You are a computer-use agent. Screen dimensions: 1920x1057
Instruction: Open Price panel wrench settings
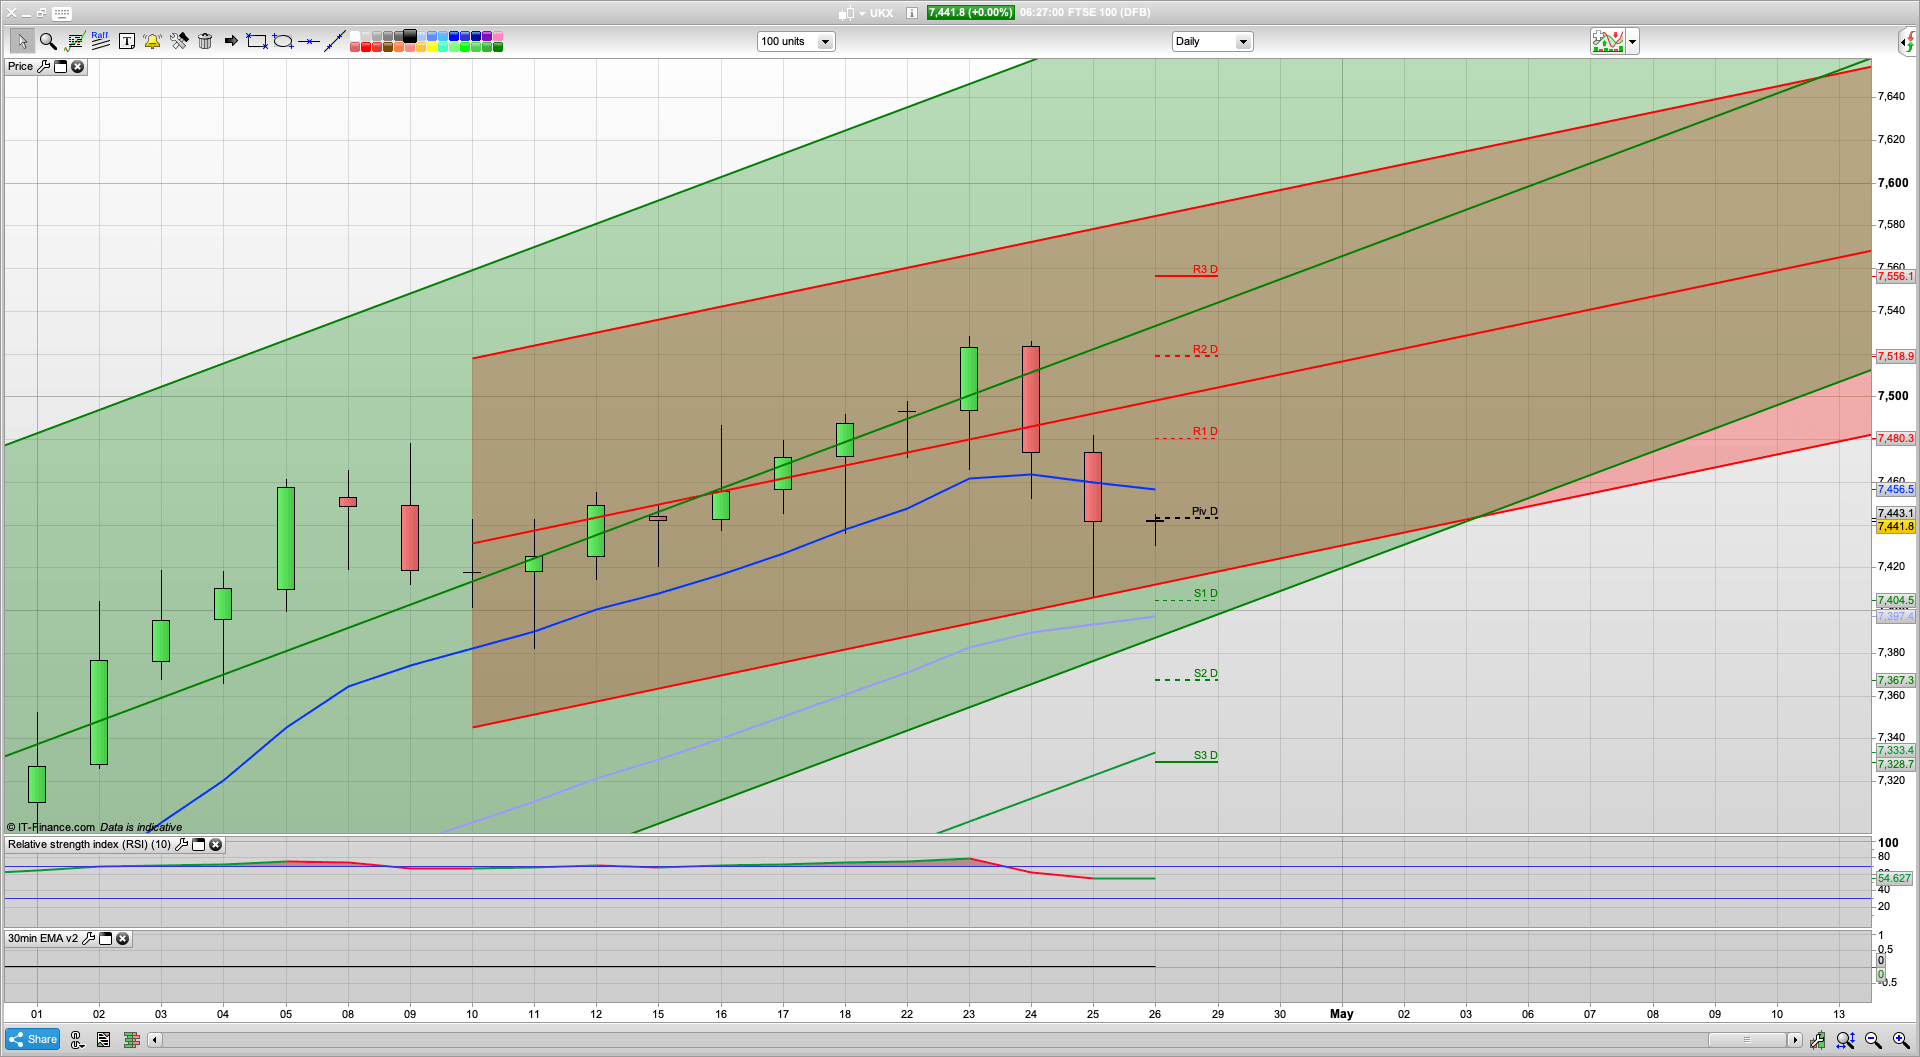43,66
